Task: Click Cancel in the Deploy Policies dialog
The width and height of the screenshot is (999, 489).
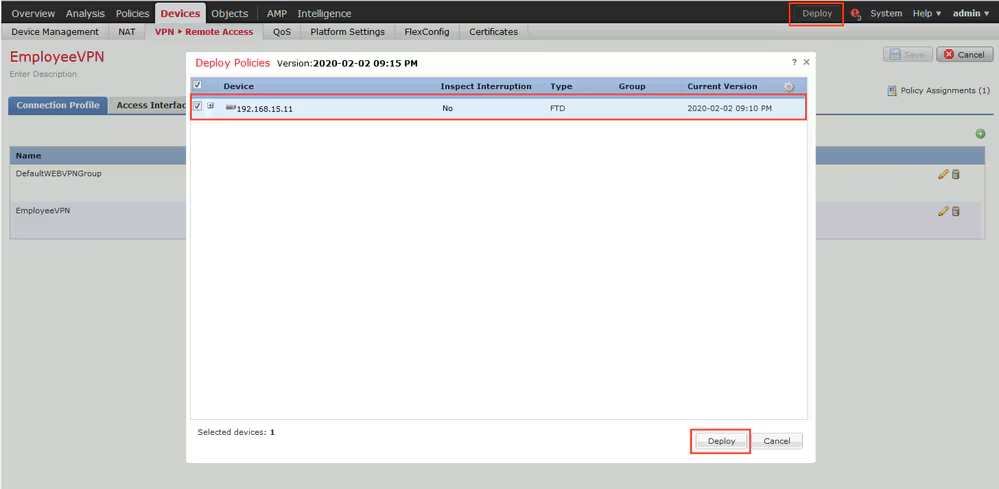Action: tap(776, 441)
